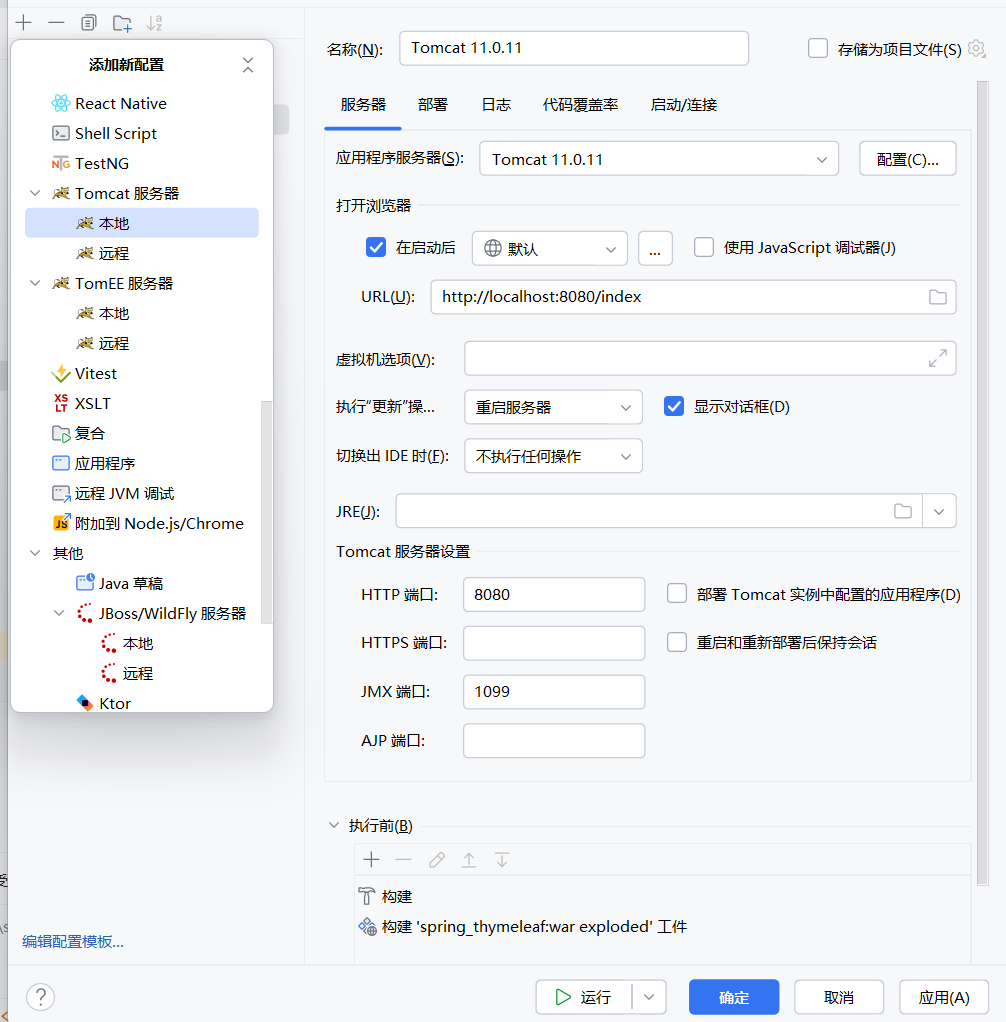Open the 不执行任何操作 dropdown
The image size is (1006, 1022).
point(554,456)
